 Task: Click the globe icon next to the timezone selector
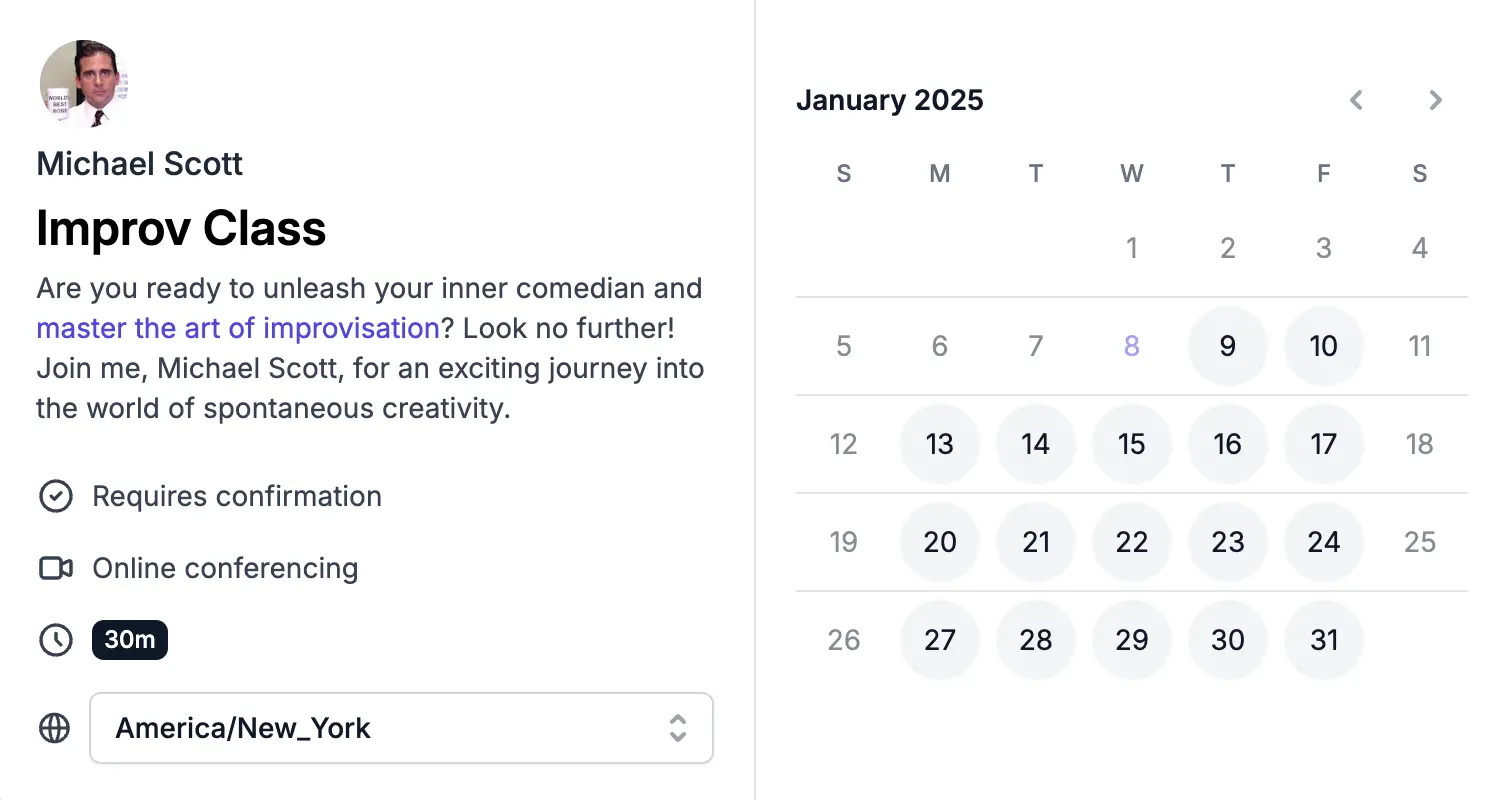[x=55, y=728]
